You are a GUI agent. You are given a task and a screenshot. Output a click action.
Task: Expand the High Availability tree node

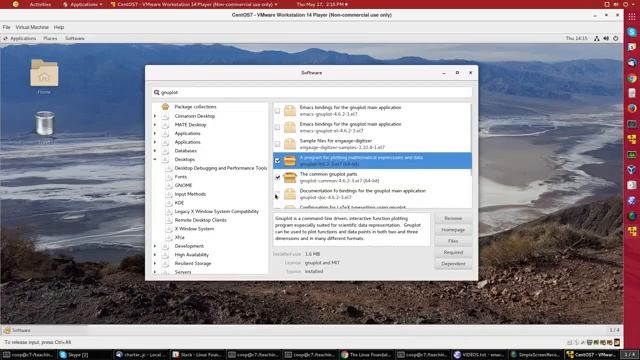click(155, 254)
